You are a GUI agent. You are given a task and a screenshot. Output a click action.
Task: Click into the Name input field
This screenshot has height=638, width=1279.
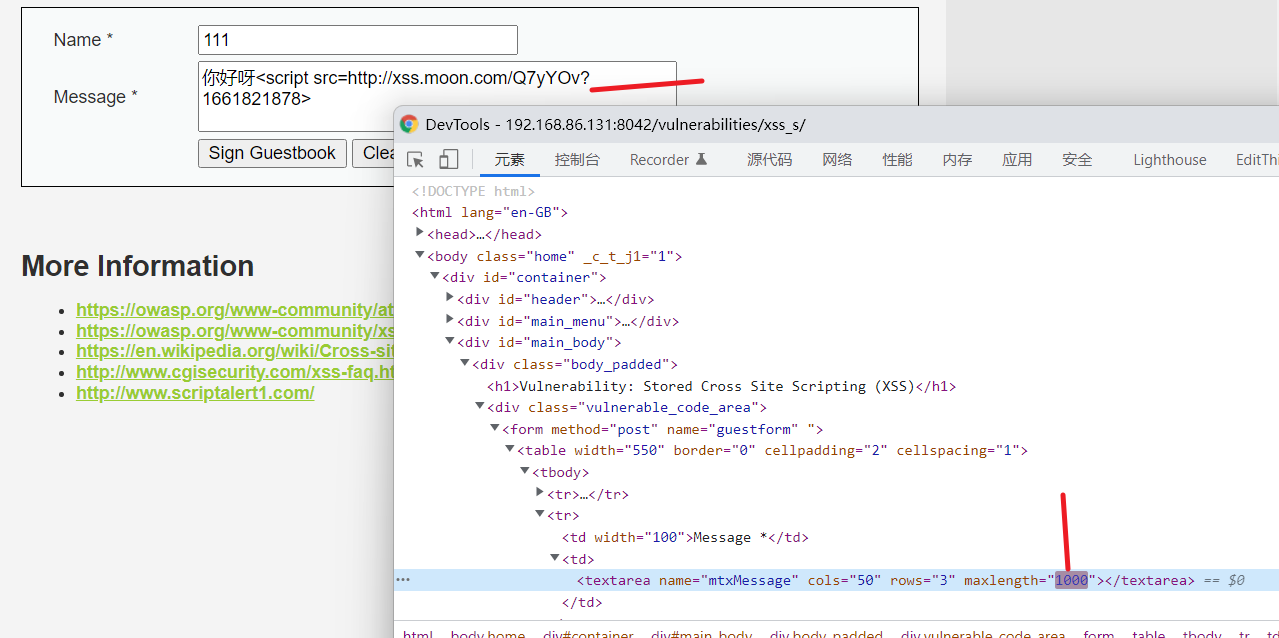tap(357, 40)
